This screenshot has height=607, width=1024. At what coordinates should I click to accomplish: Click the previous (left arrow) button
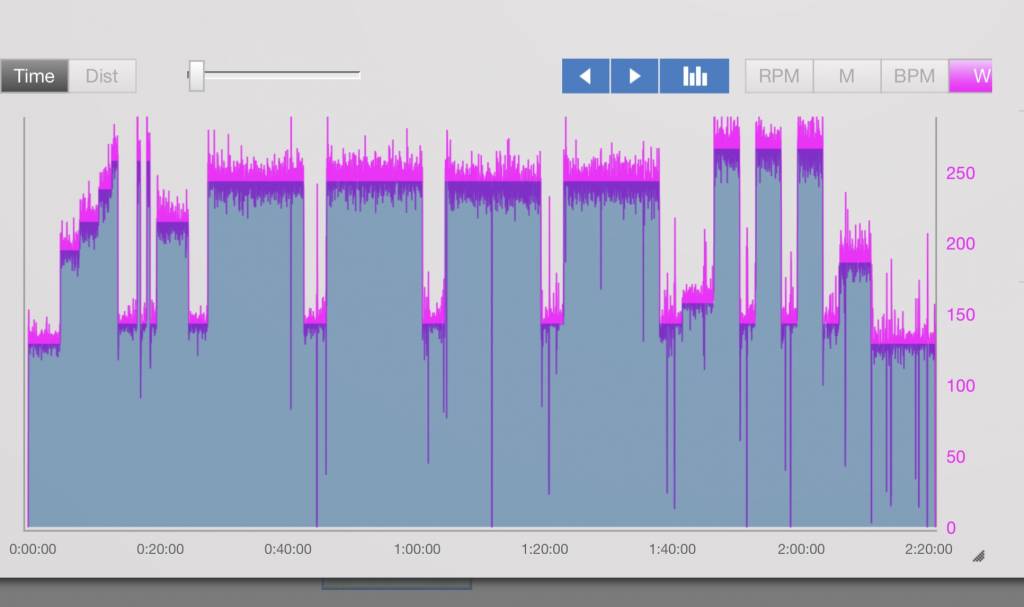586,76
